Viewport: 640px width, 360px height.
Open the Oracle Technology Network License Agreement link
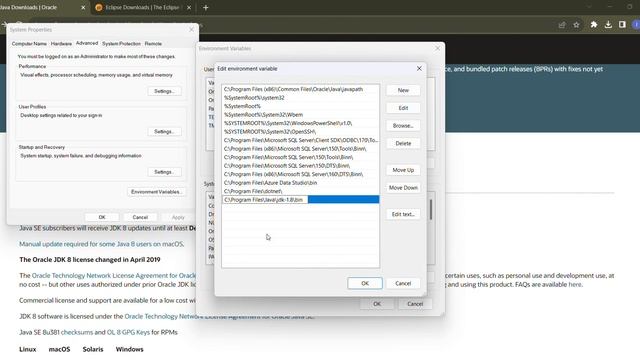[x=114, y=276]
